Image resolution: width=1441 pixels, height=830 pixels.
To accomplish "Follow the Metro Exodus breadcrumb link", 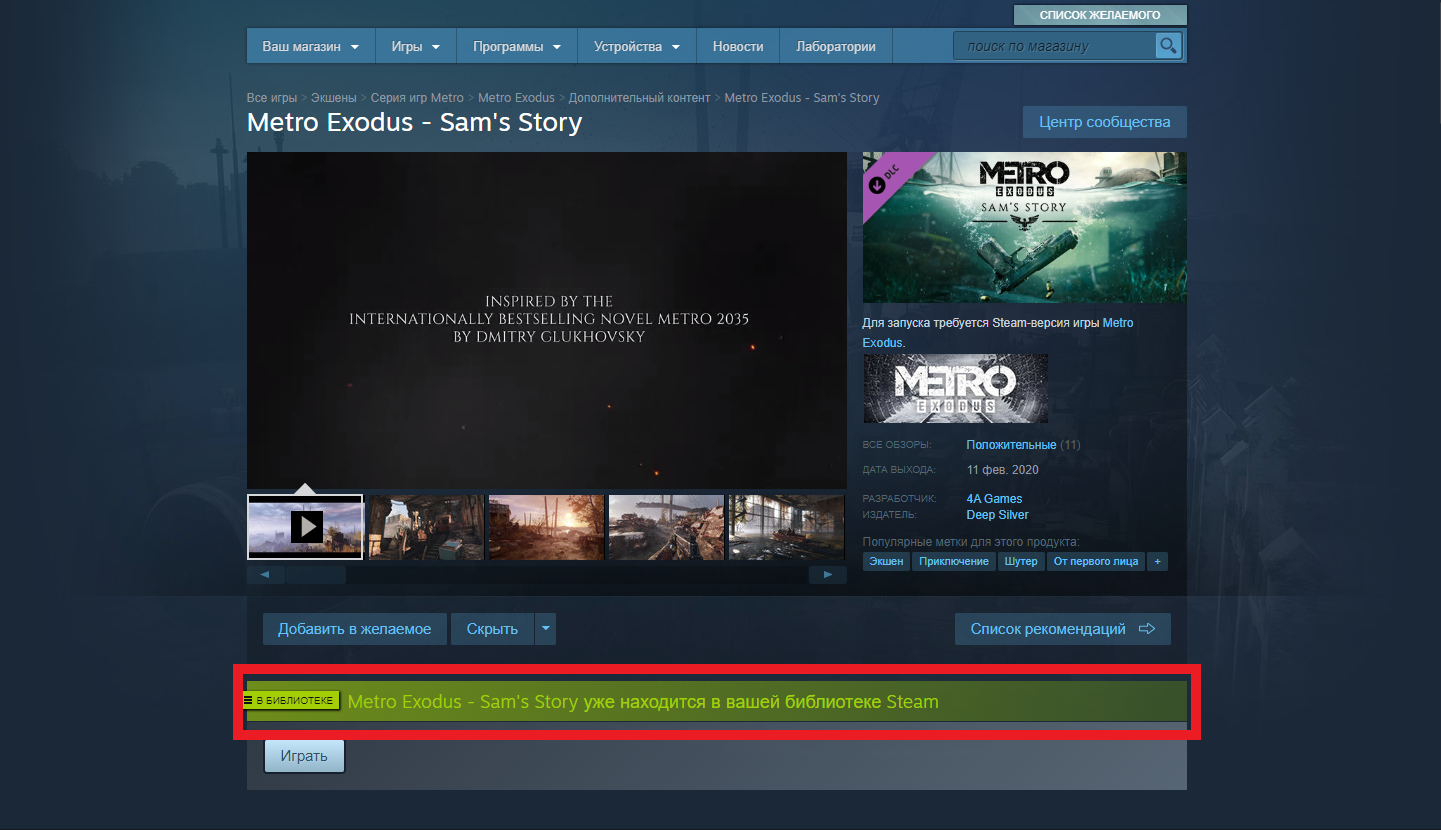I will [516, 98].
